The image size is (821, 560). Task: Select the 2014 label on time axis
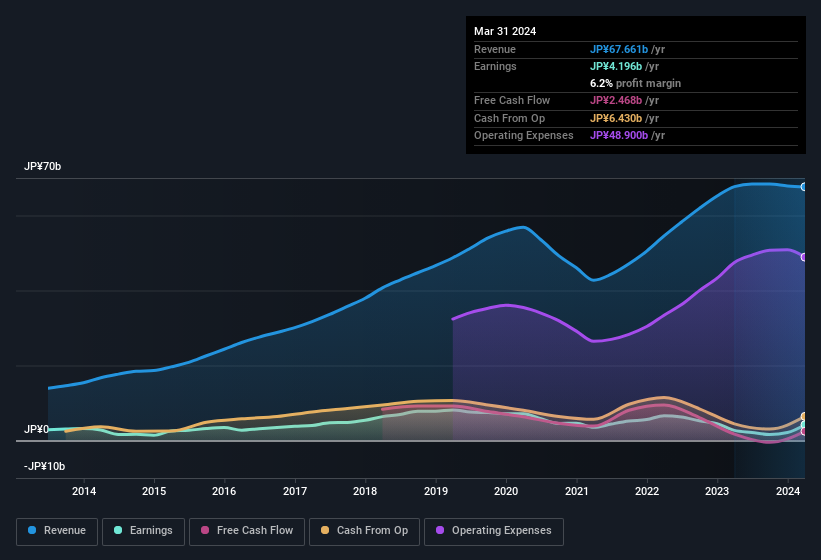pos(84,491)
